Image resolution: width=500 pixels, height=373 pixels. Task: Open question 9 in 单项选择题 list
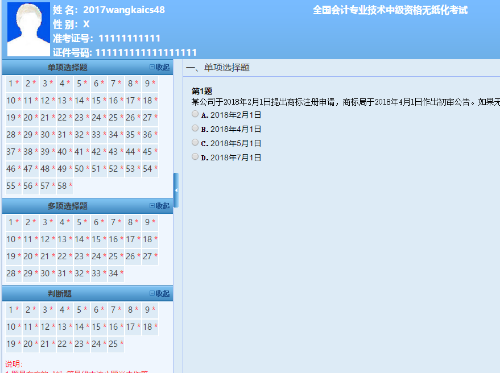click(150, 83)
